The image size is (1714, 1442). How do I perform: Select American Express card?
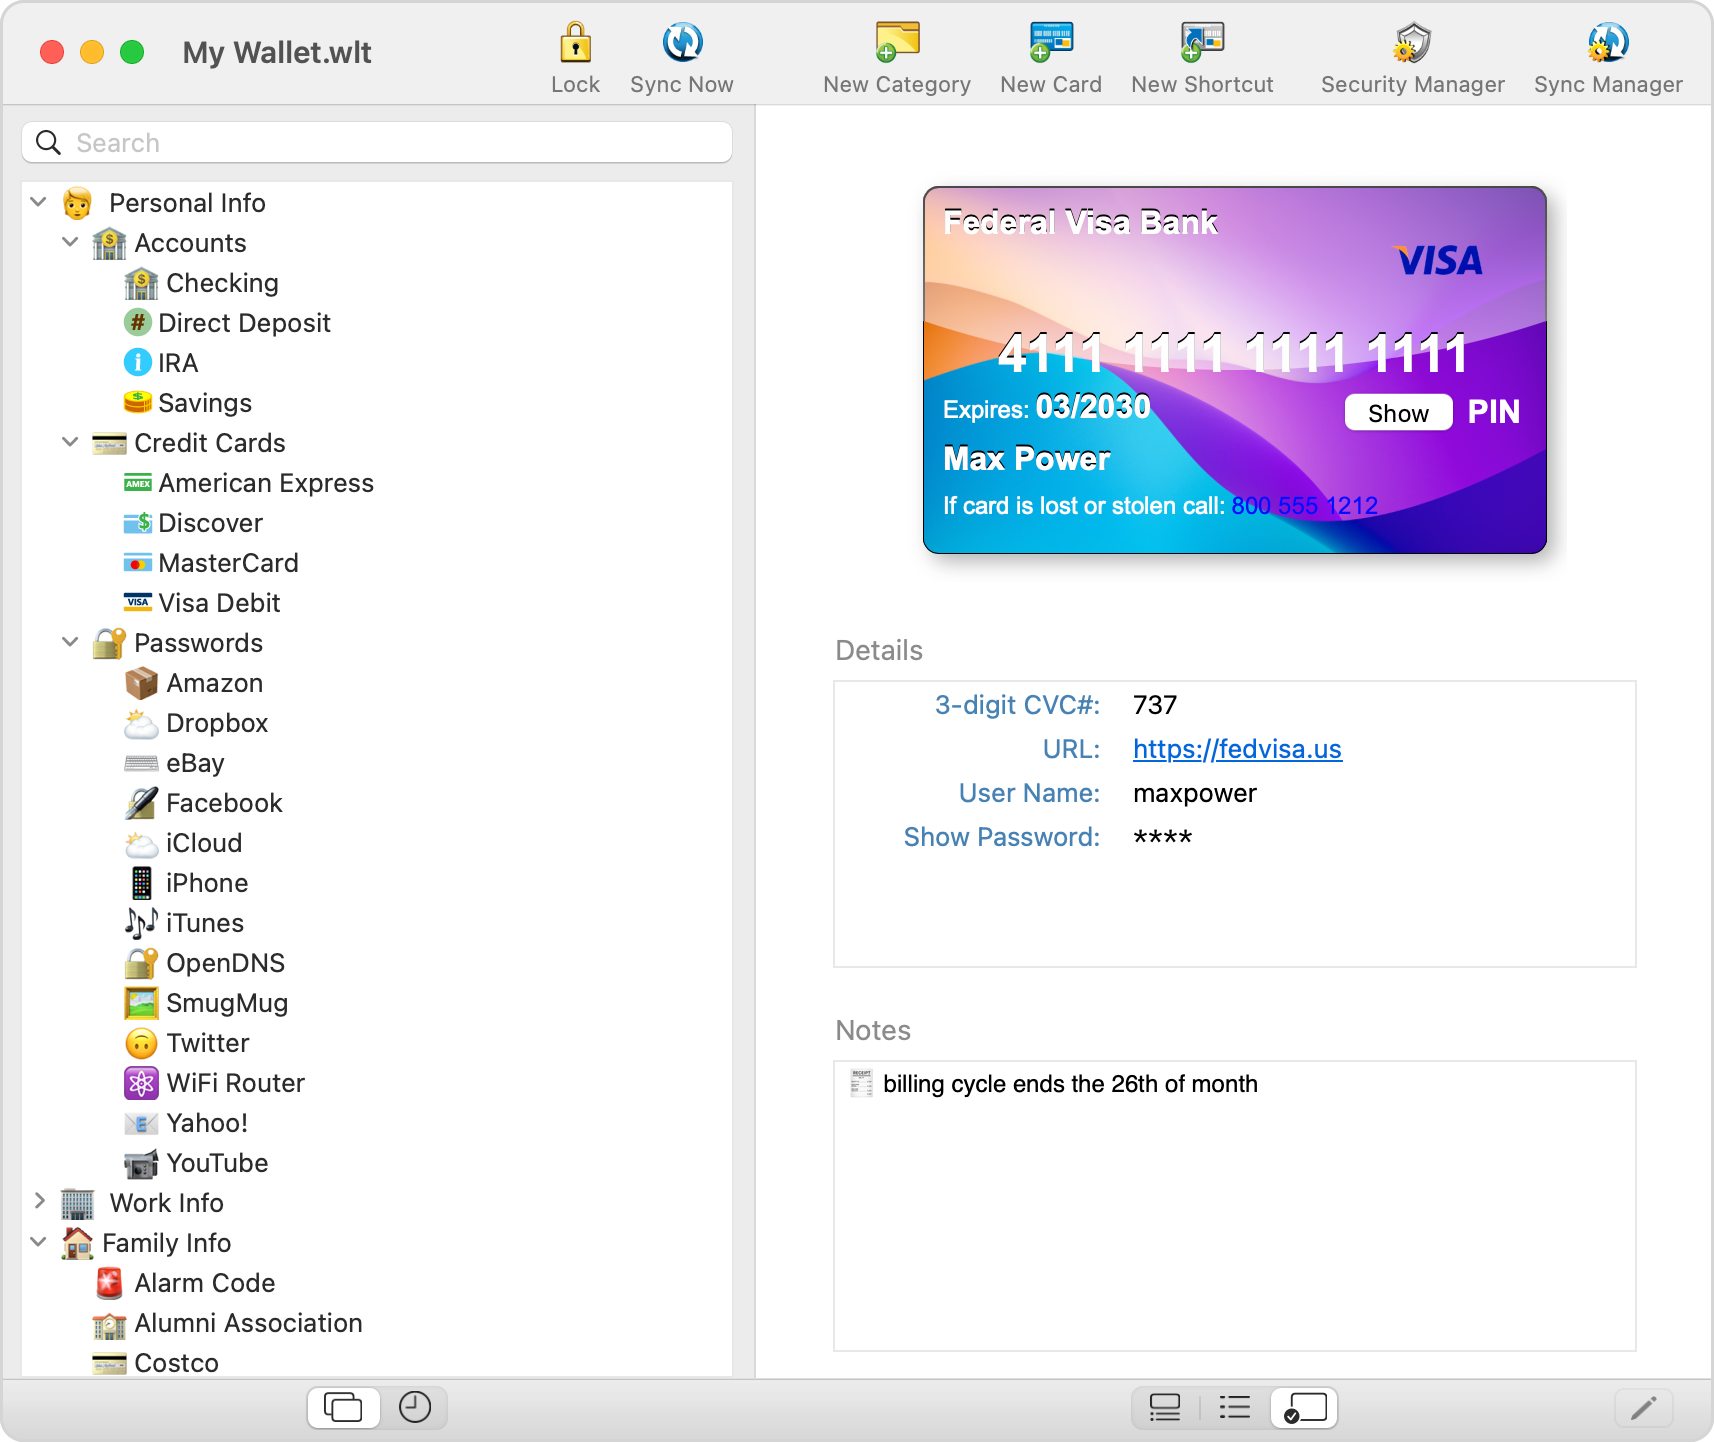click(266, 483)
